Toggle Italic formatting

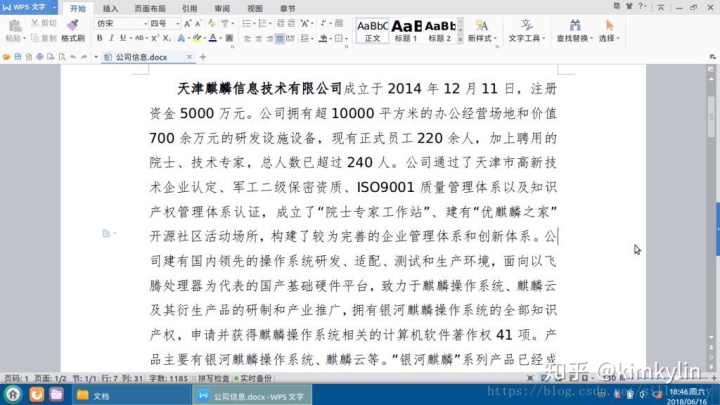[x=111, y=38]
